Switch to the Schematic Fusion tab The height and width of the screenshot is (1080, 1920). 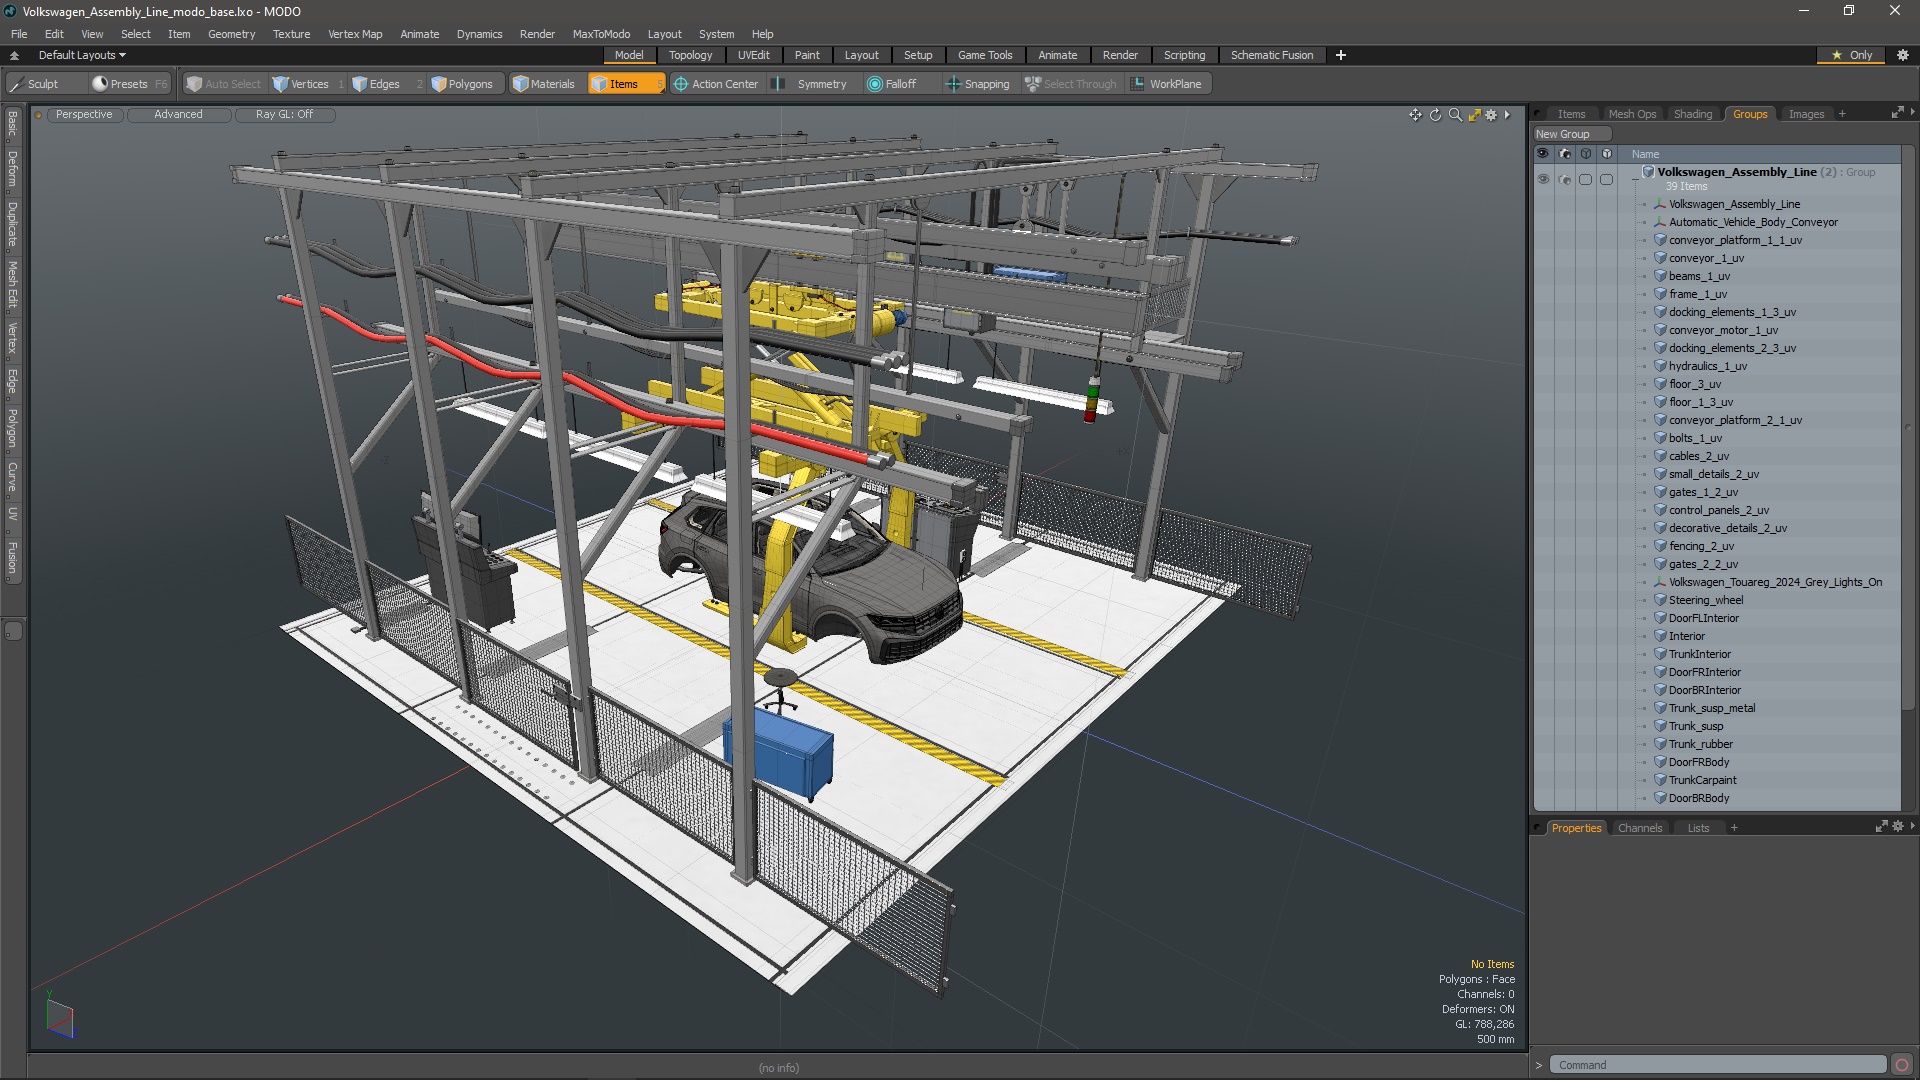1272,55
